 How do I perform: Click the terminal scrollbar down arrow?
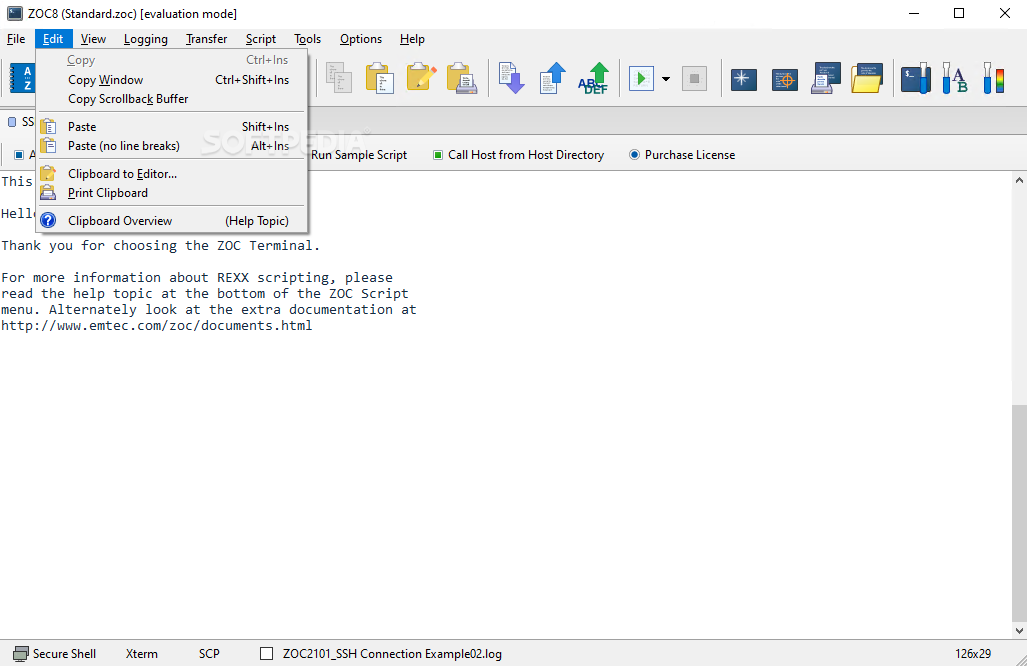1019,631
